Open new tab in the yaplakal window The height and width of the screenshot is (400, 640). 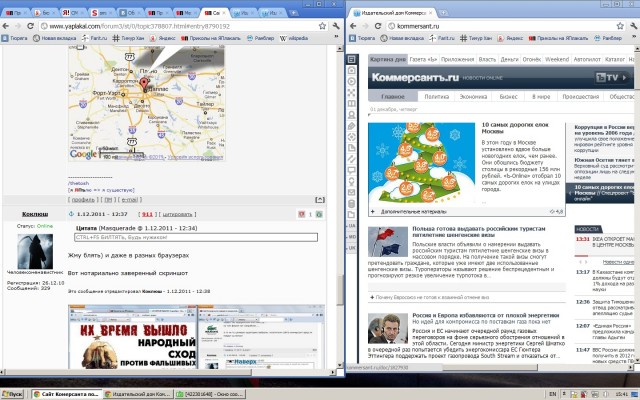(x=293, y=13)
